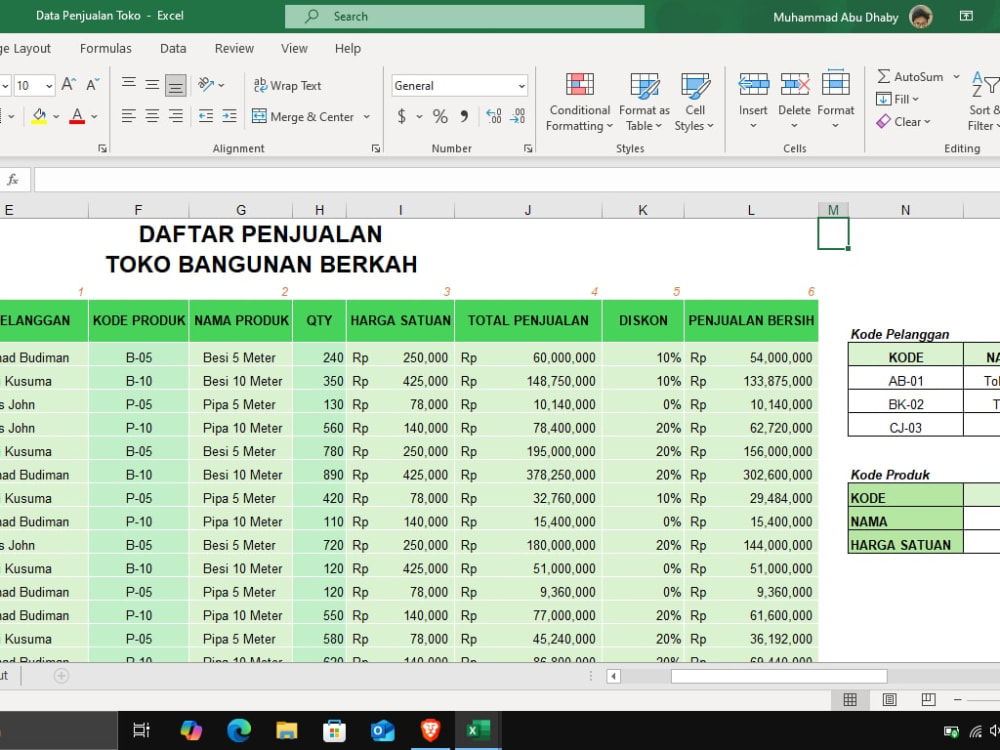
Task: Click the horizontal scrollbar thumb
Action: click(779, 676)
